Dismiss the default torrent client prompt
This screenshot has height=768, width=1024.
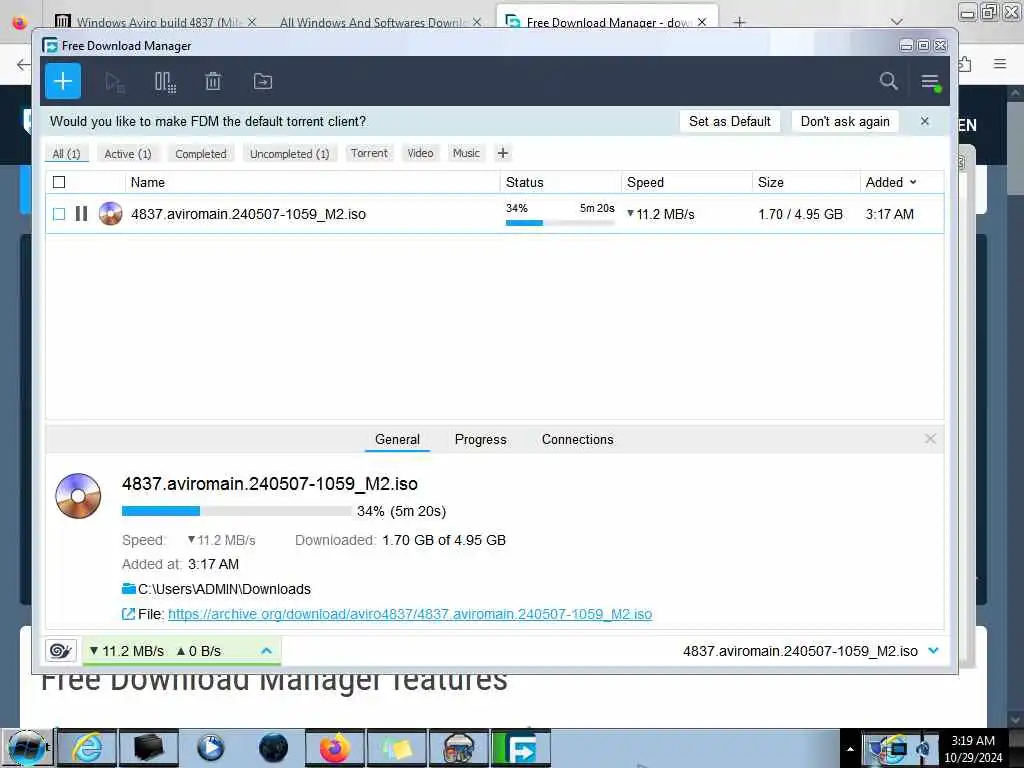pos(925,121)
